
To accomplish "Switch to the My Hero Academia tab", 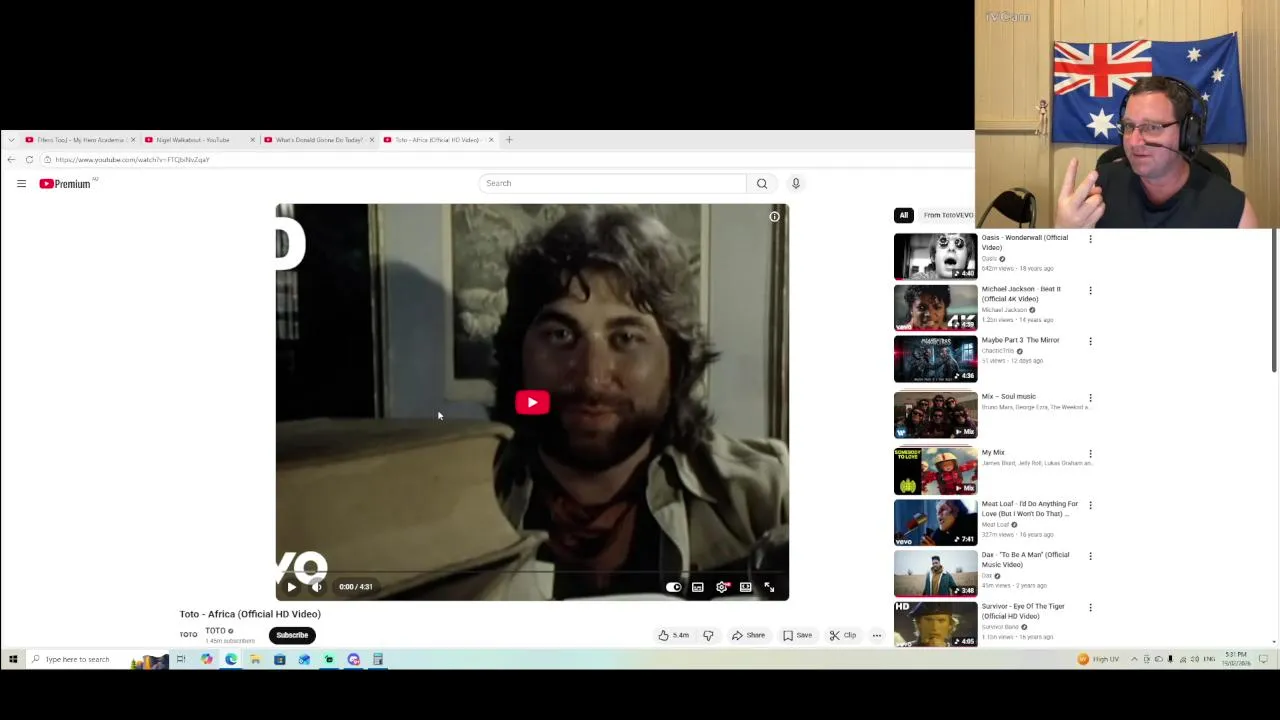I will point(79,140).
